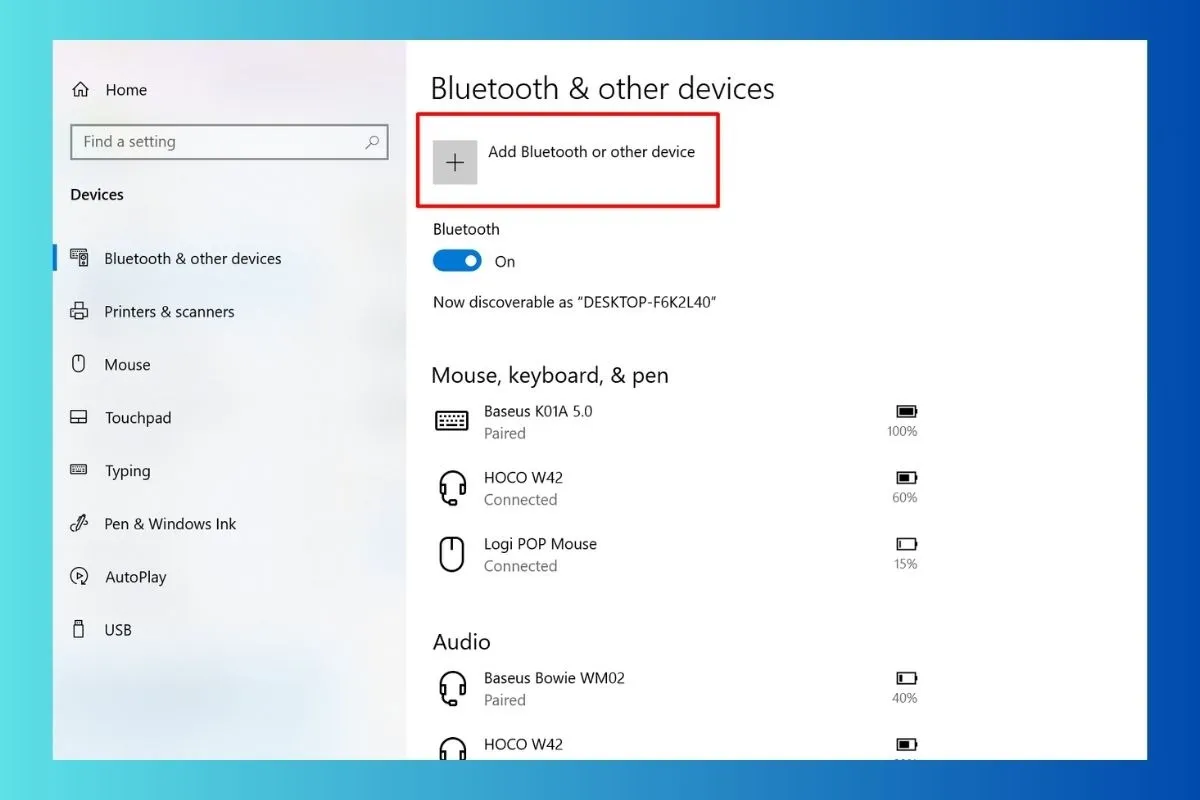1200x800 pixels.
Task: Open Printers & scanners via its printer icon
Action: tap(80, 311)
